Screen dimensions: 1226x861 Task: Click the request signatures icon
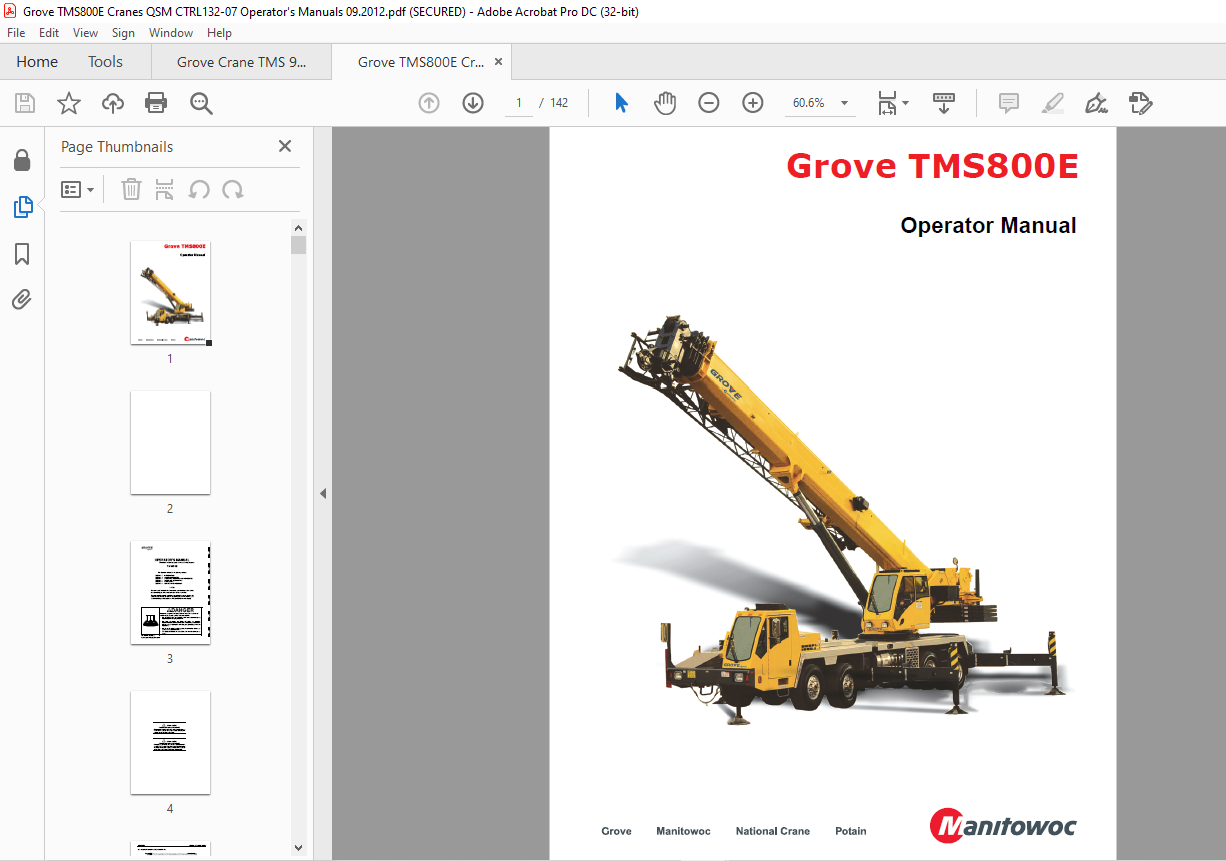pyautogui.click(x=1141, y=103)
